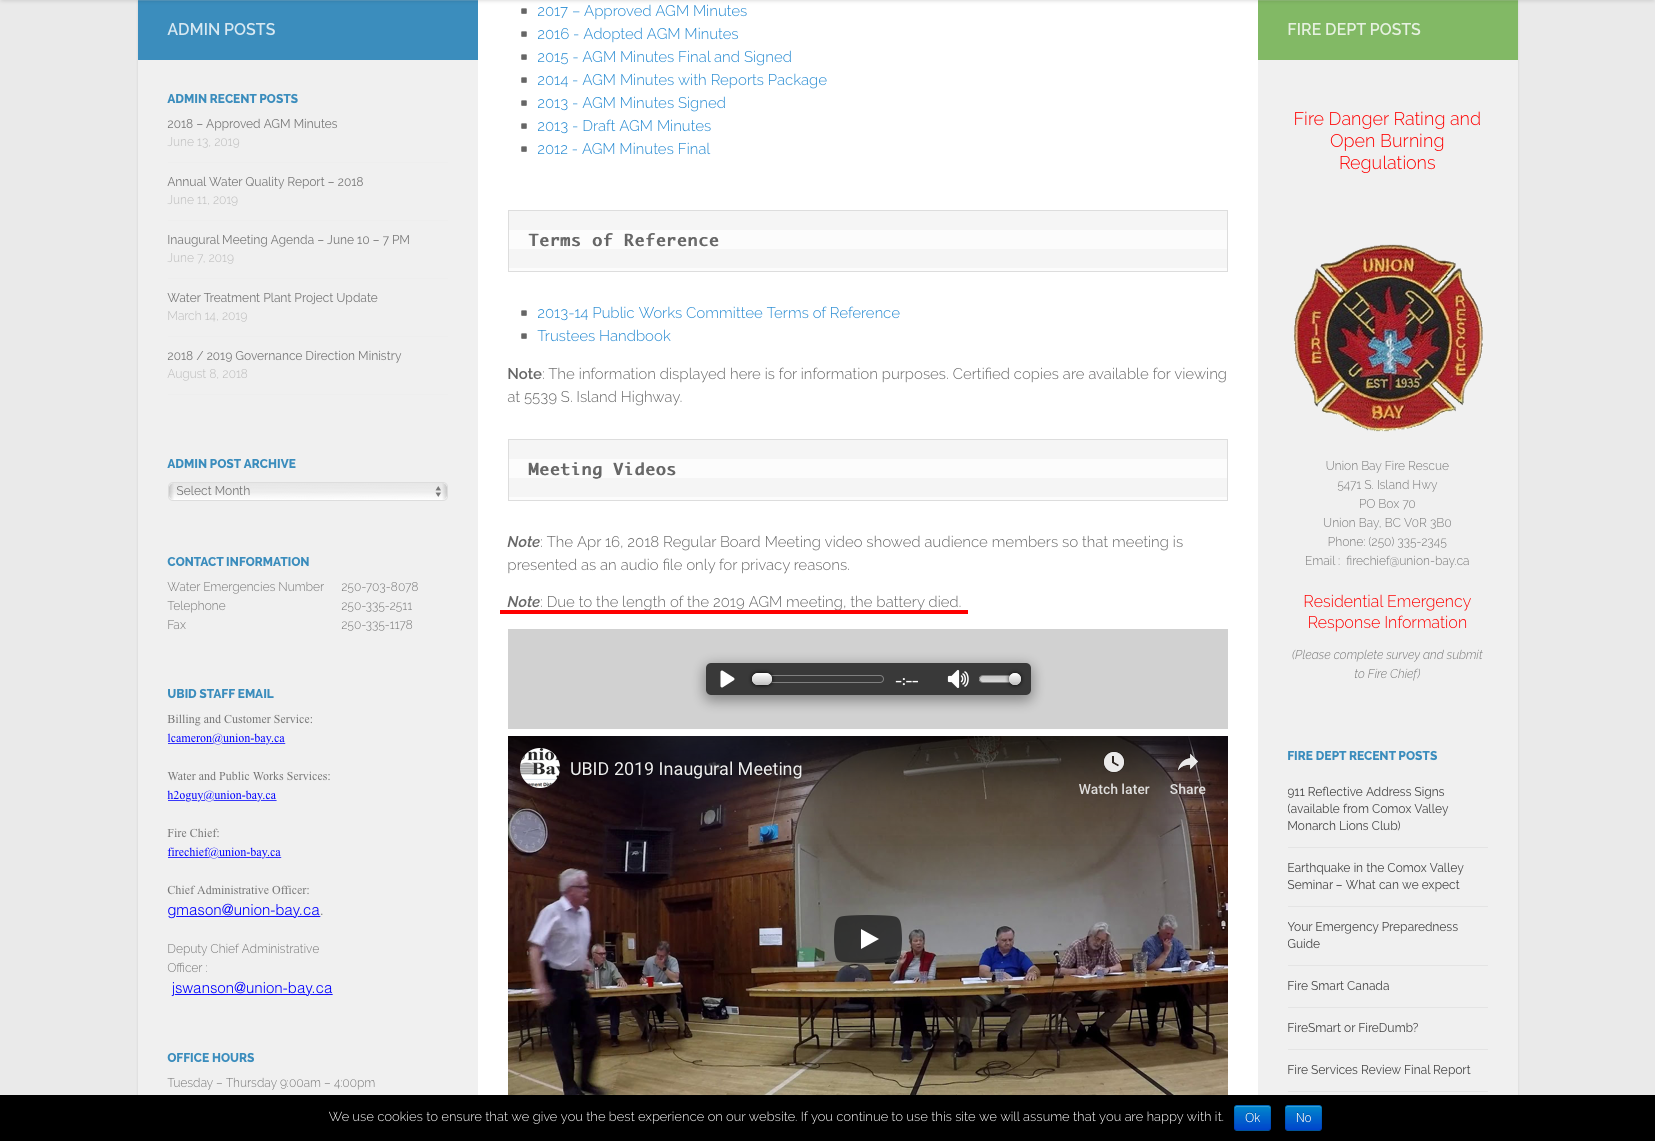Toggle mute on the audio player
The image size is (1655, 1141).
pyautogui.click(x=957, y=679)
